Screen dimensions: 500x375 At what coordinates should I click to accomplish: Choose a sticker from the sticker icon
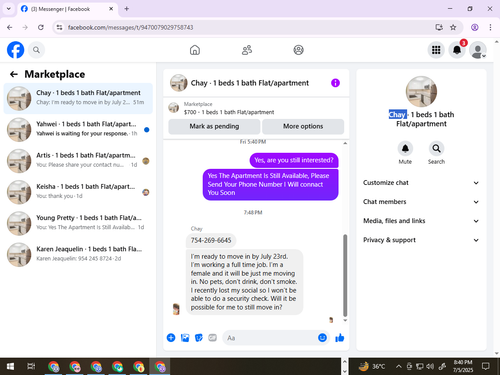tap(199, 338)
